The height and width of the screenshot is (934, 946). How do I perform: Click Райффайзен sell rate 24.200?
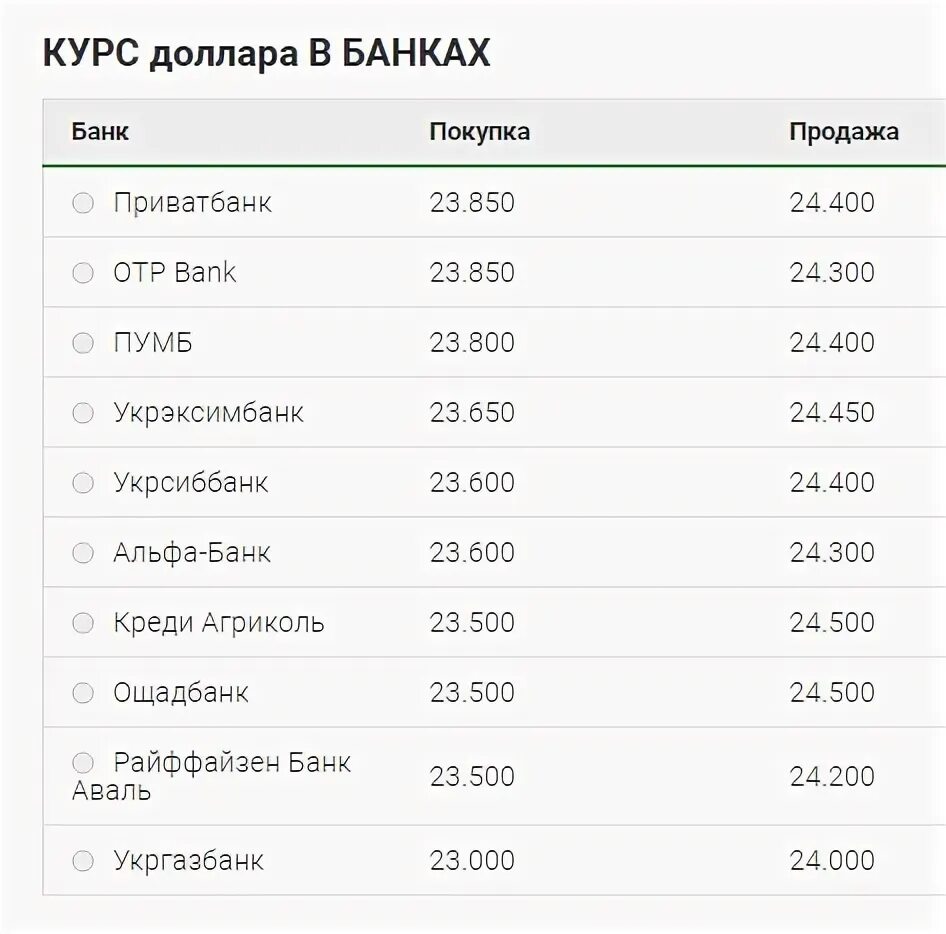pos(833,777)
